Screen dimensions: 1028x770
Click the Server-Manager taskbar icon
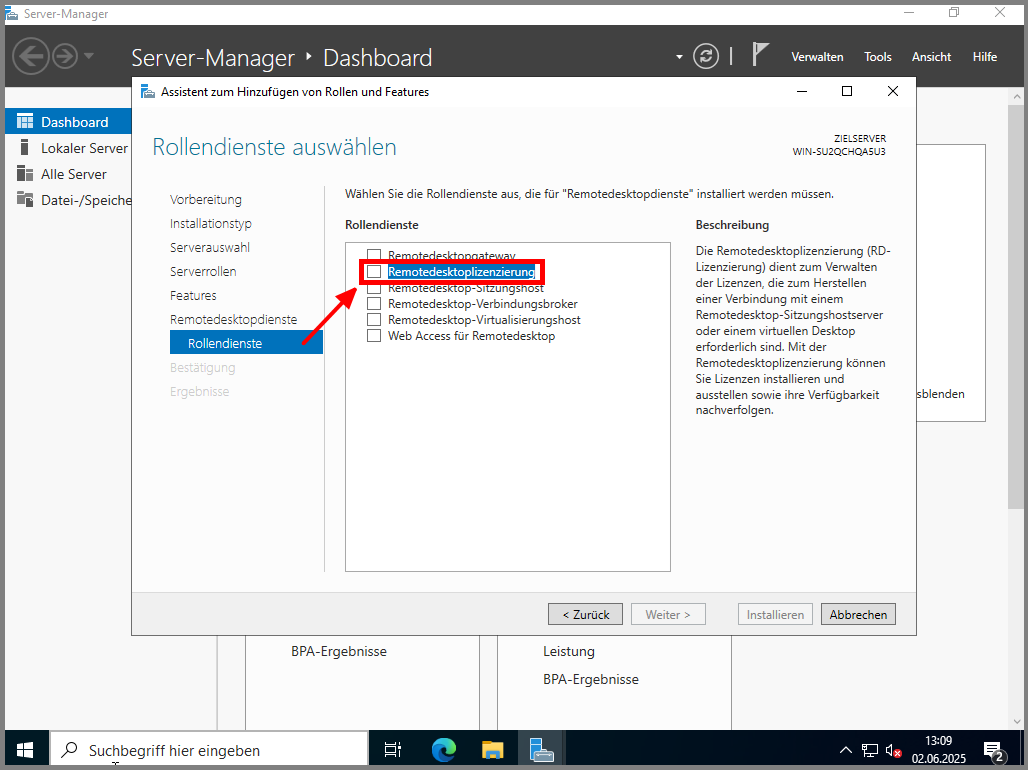tap(542, 749)
